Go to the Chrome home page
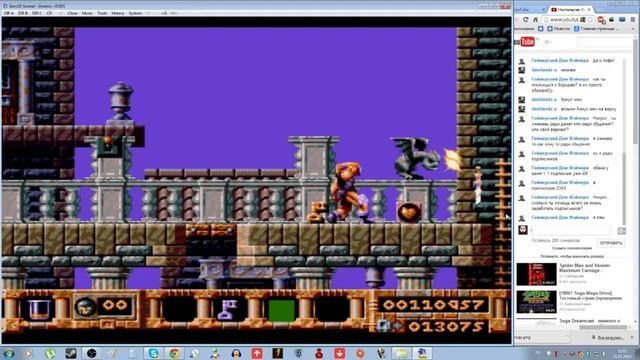This screenshot has height=360, width=640. coord(535,20)
